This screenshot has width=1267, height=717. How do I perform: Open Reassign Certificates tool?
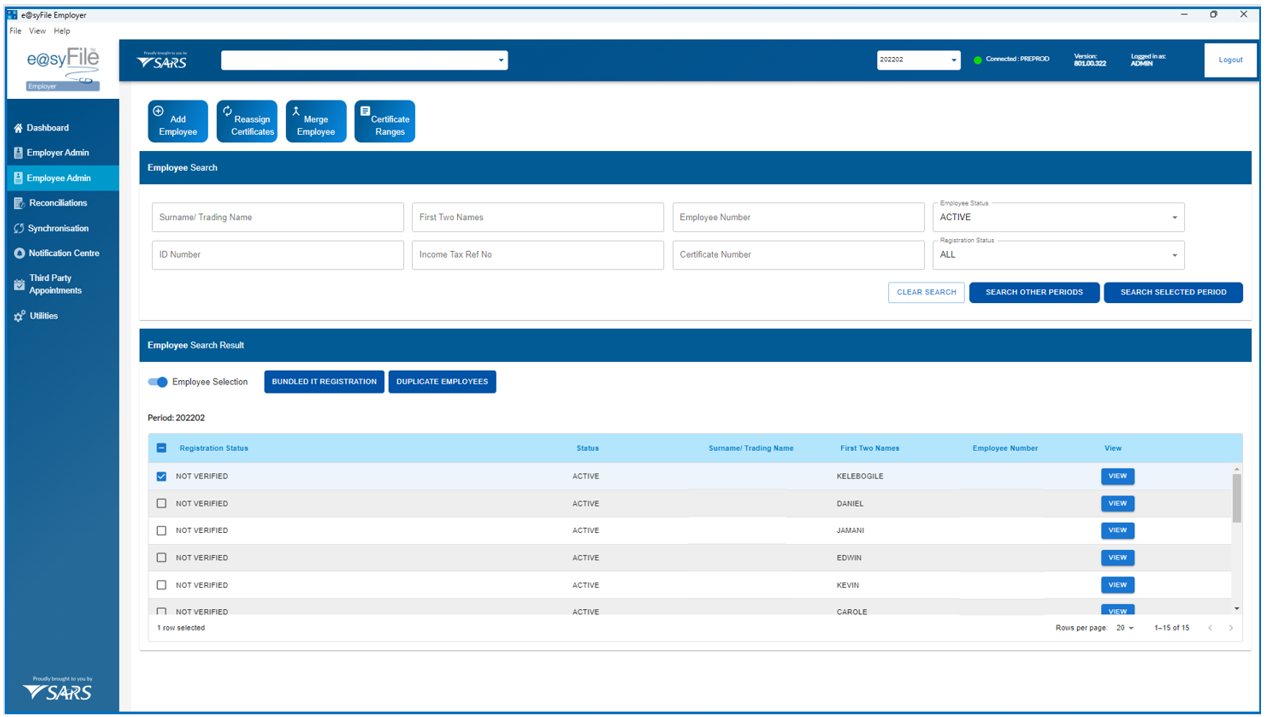[x=247, y=121]
